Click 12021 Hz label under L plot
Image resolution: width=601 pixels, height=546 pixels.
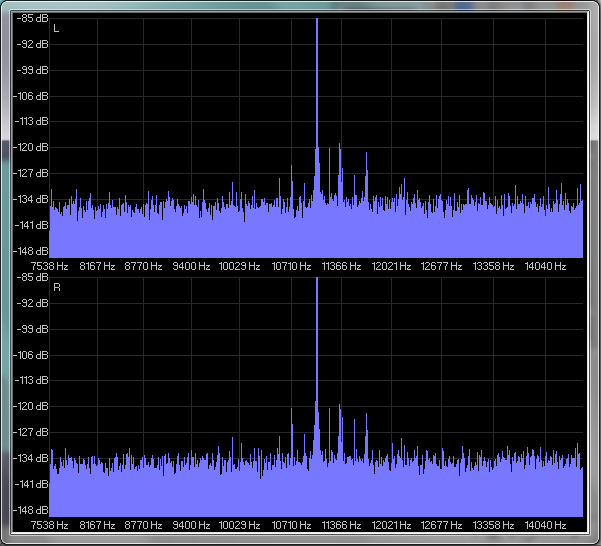point(391,266)
